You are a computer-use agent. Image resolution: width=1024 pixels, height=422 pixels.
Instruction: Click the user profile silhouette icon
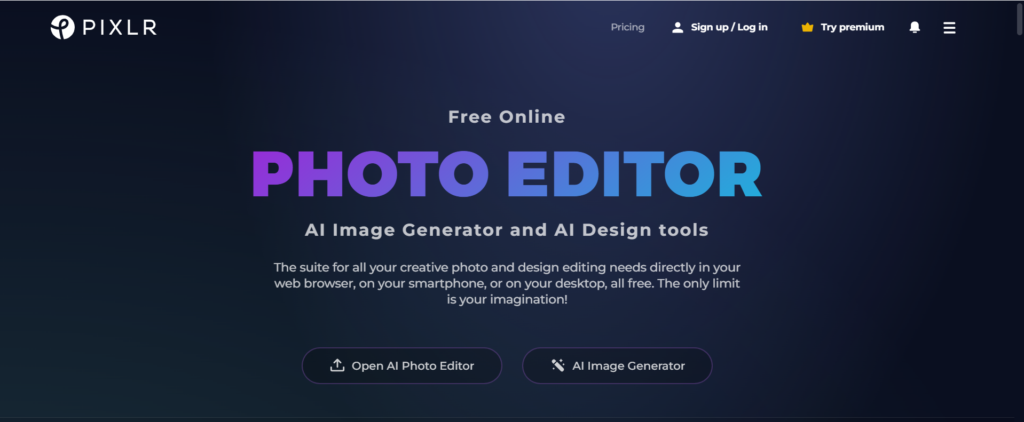pyautogui.click(x=678, y=27)
